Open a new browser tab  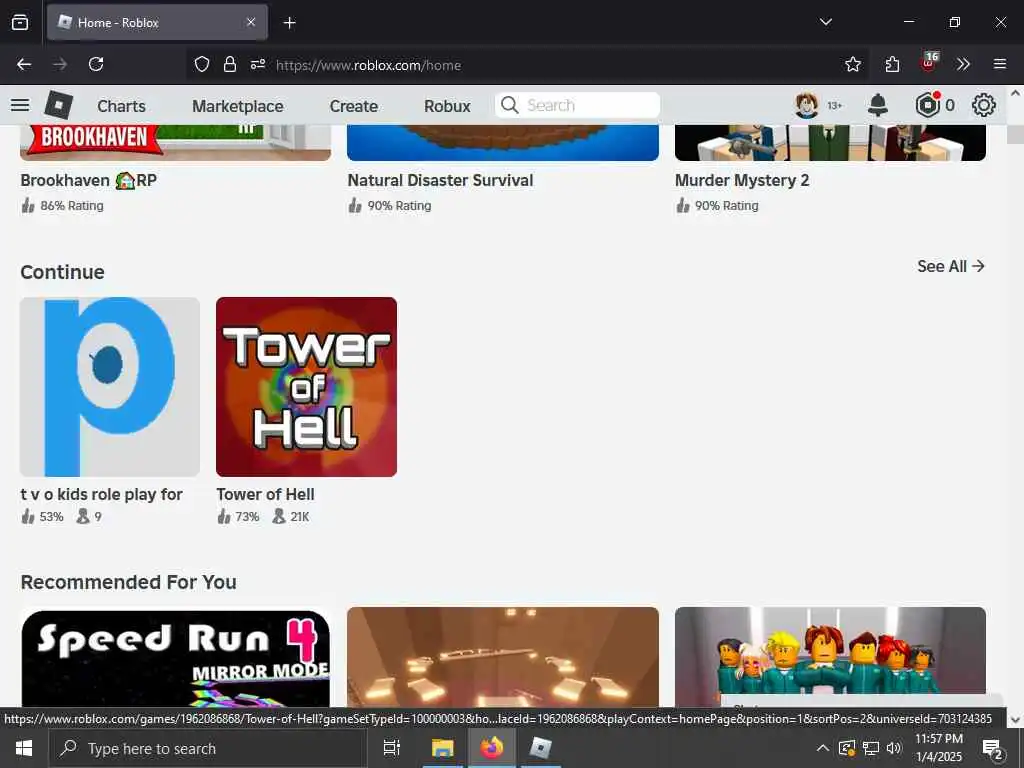pyautogui.click(x=289, y=23)
